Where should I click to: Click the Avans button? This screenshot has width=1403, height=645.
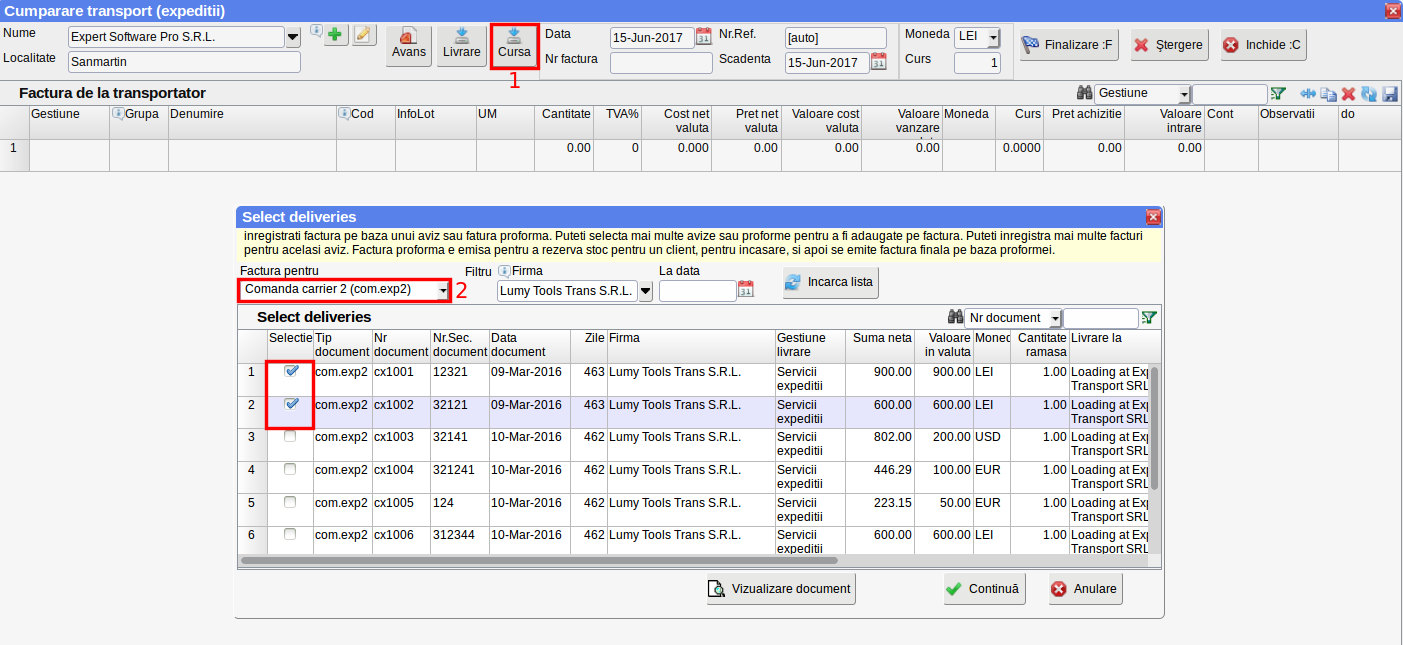(x=409, y=46)
